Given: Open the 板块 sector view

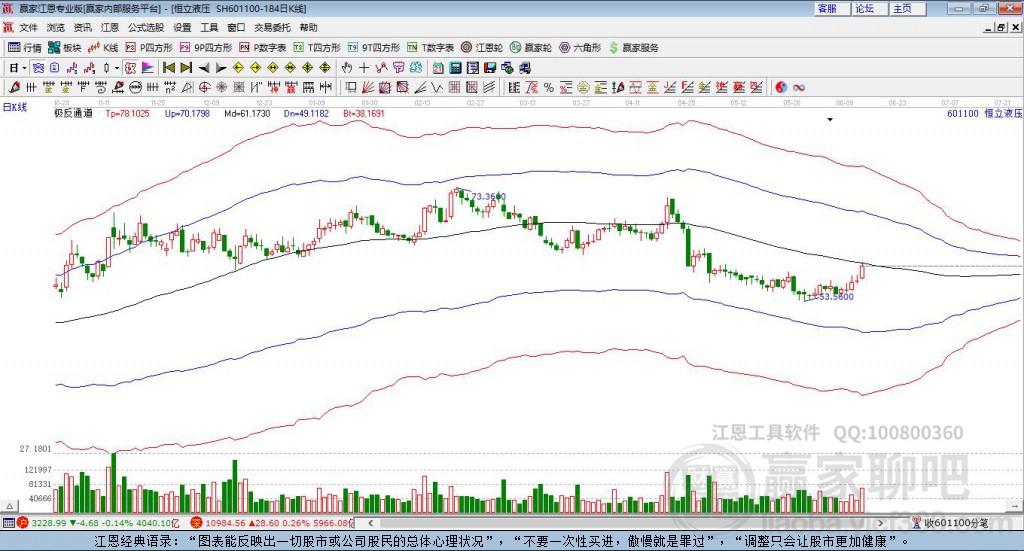Looking at the screenshot, I should [x=64, y=48].
